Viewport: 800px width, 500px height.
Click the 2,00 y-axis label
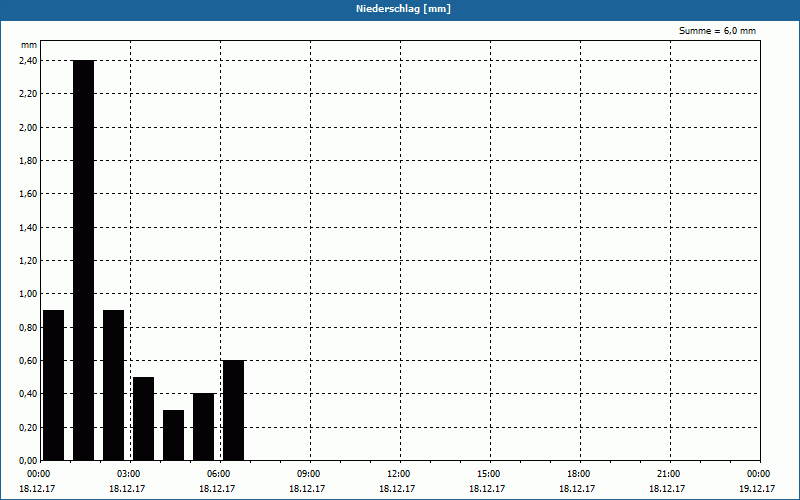tap(28, 128)
